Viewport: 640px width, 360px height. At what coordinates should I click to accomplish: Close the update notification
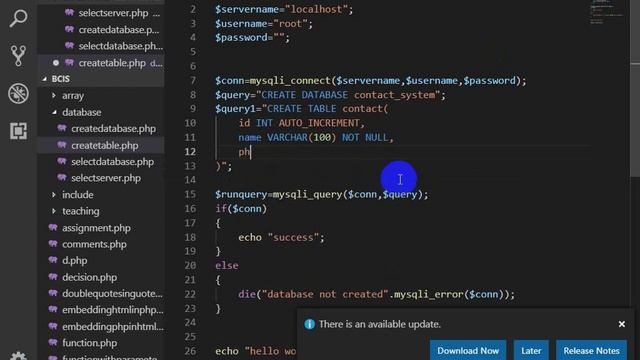click(x=622, y=324)
